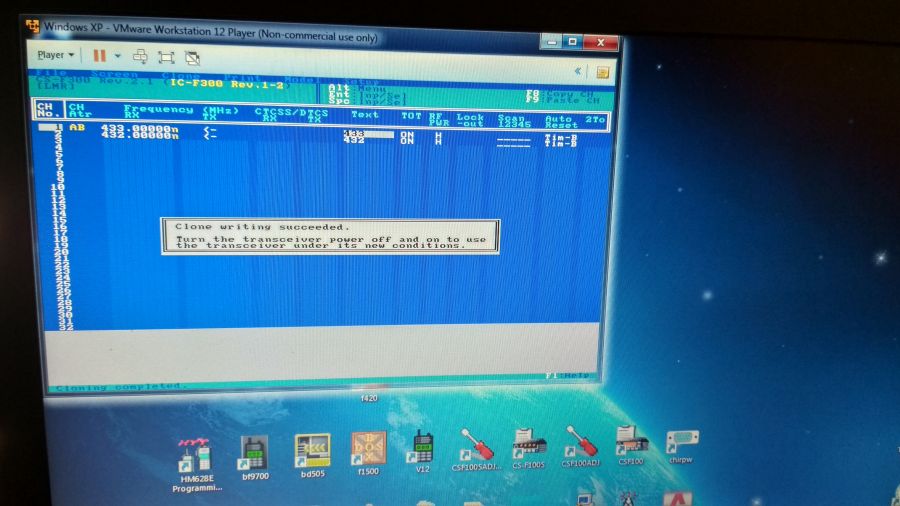Click the VMware pause button
900x506 pixels.
[99, 56]
